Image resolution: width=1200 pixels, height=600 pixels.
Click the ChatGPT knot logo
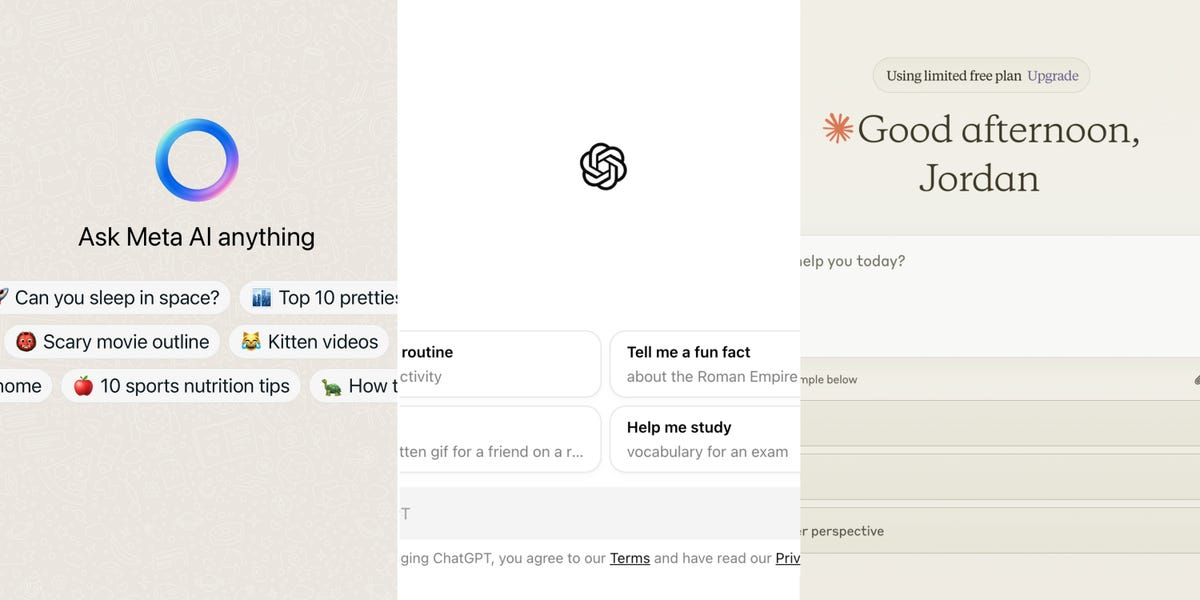[x=603, y=166]
